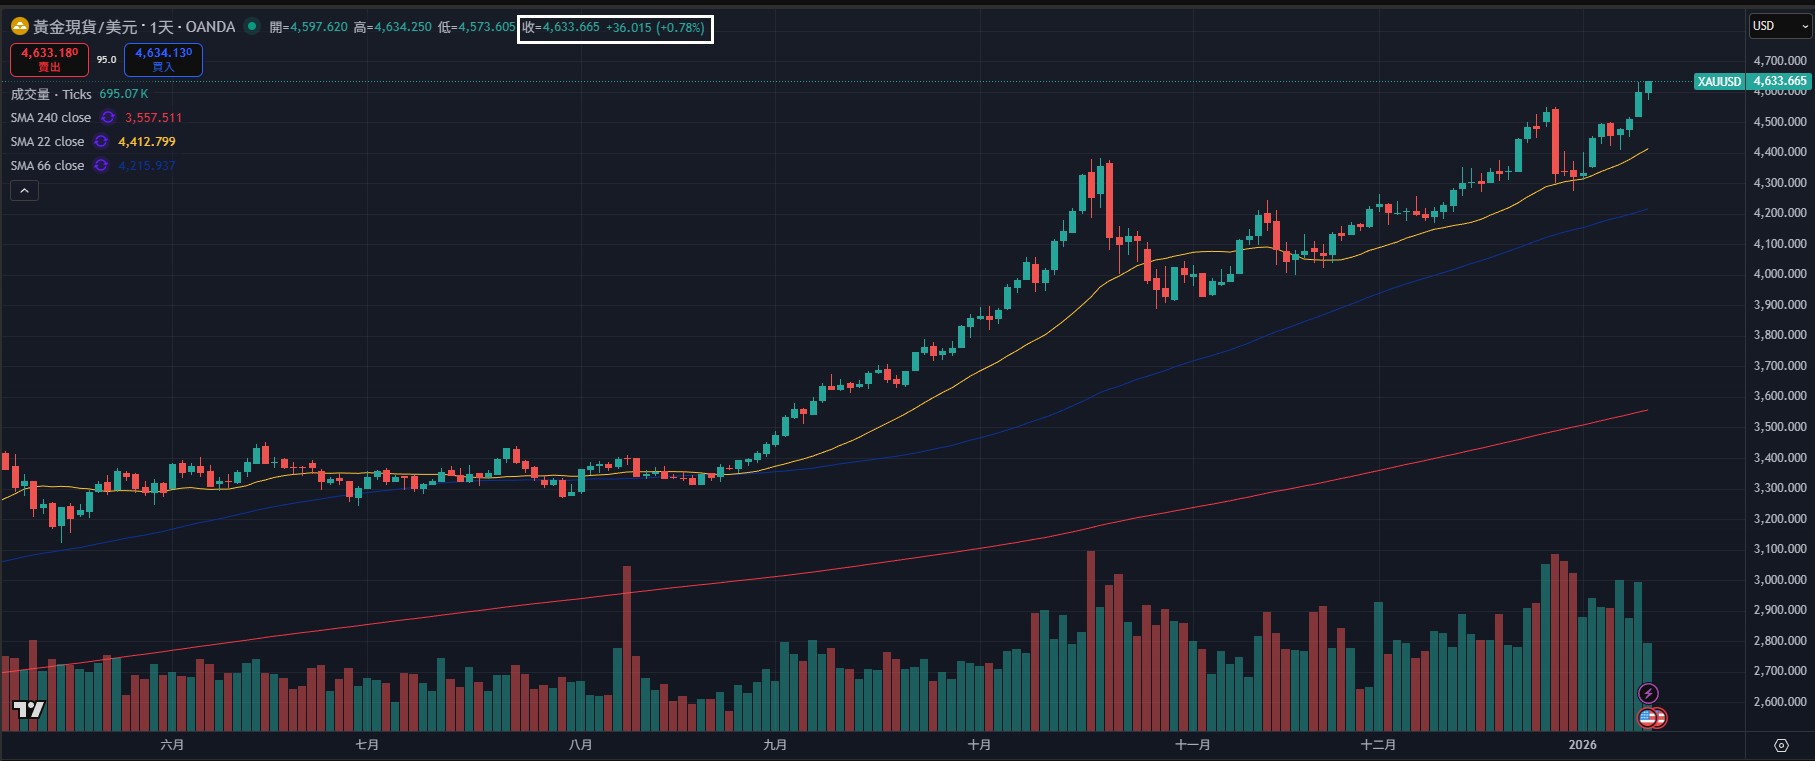Select the SMA 22 close indicator label
Screen dimensions: 1815x761
click(x=47, y=142)
